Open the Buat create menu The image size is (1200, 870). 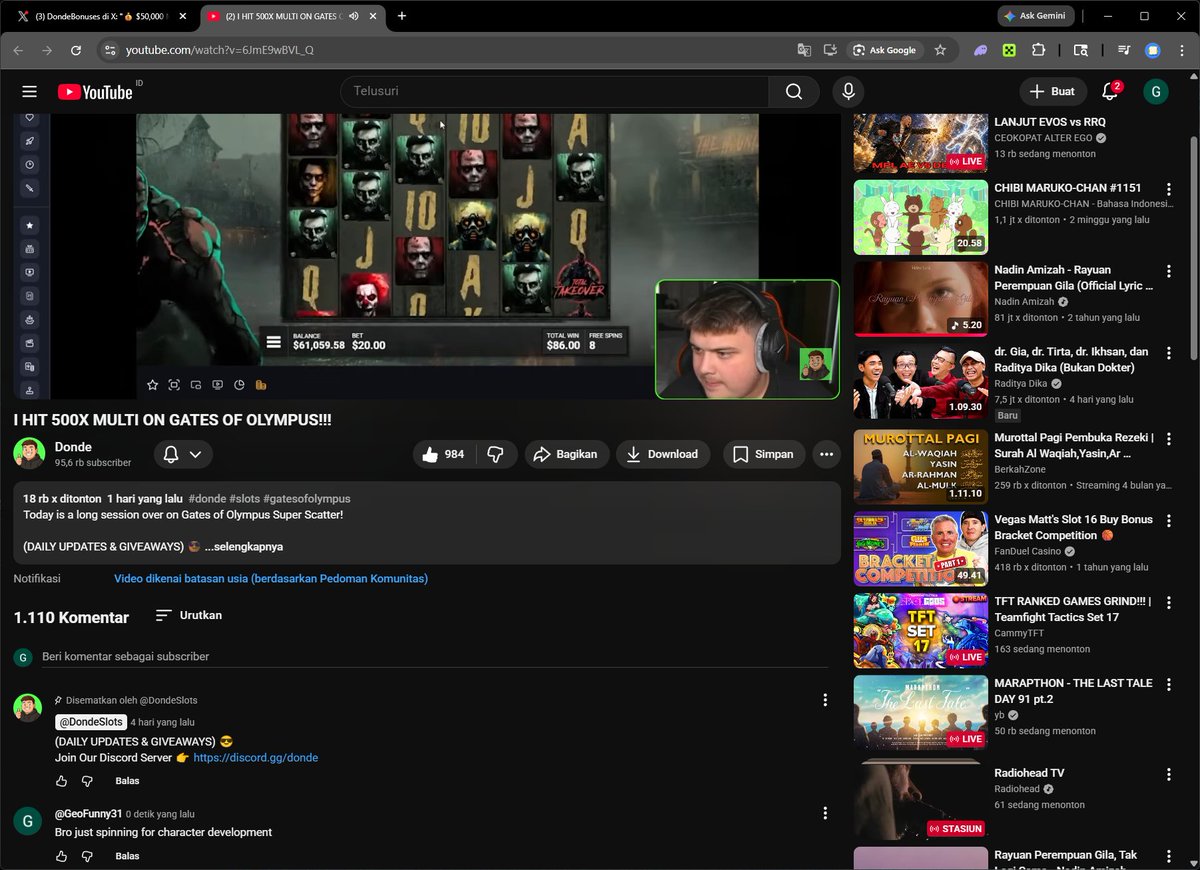1052,92
